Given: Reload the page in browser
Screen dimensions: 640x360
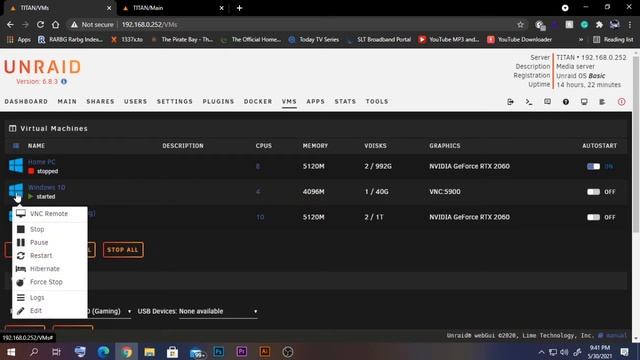Looking at the screenshot, I should click(40, 24).
